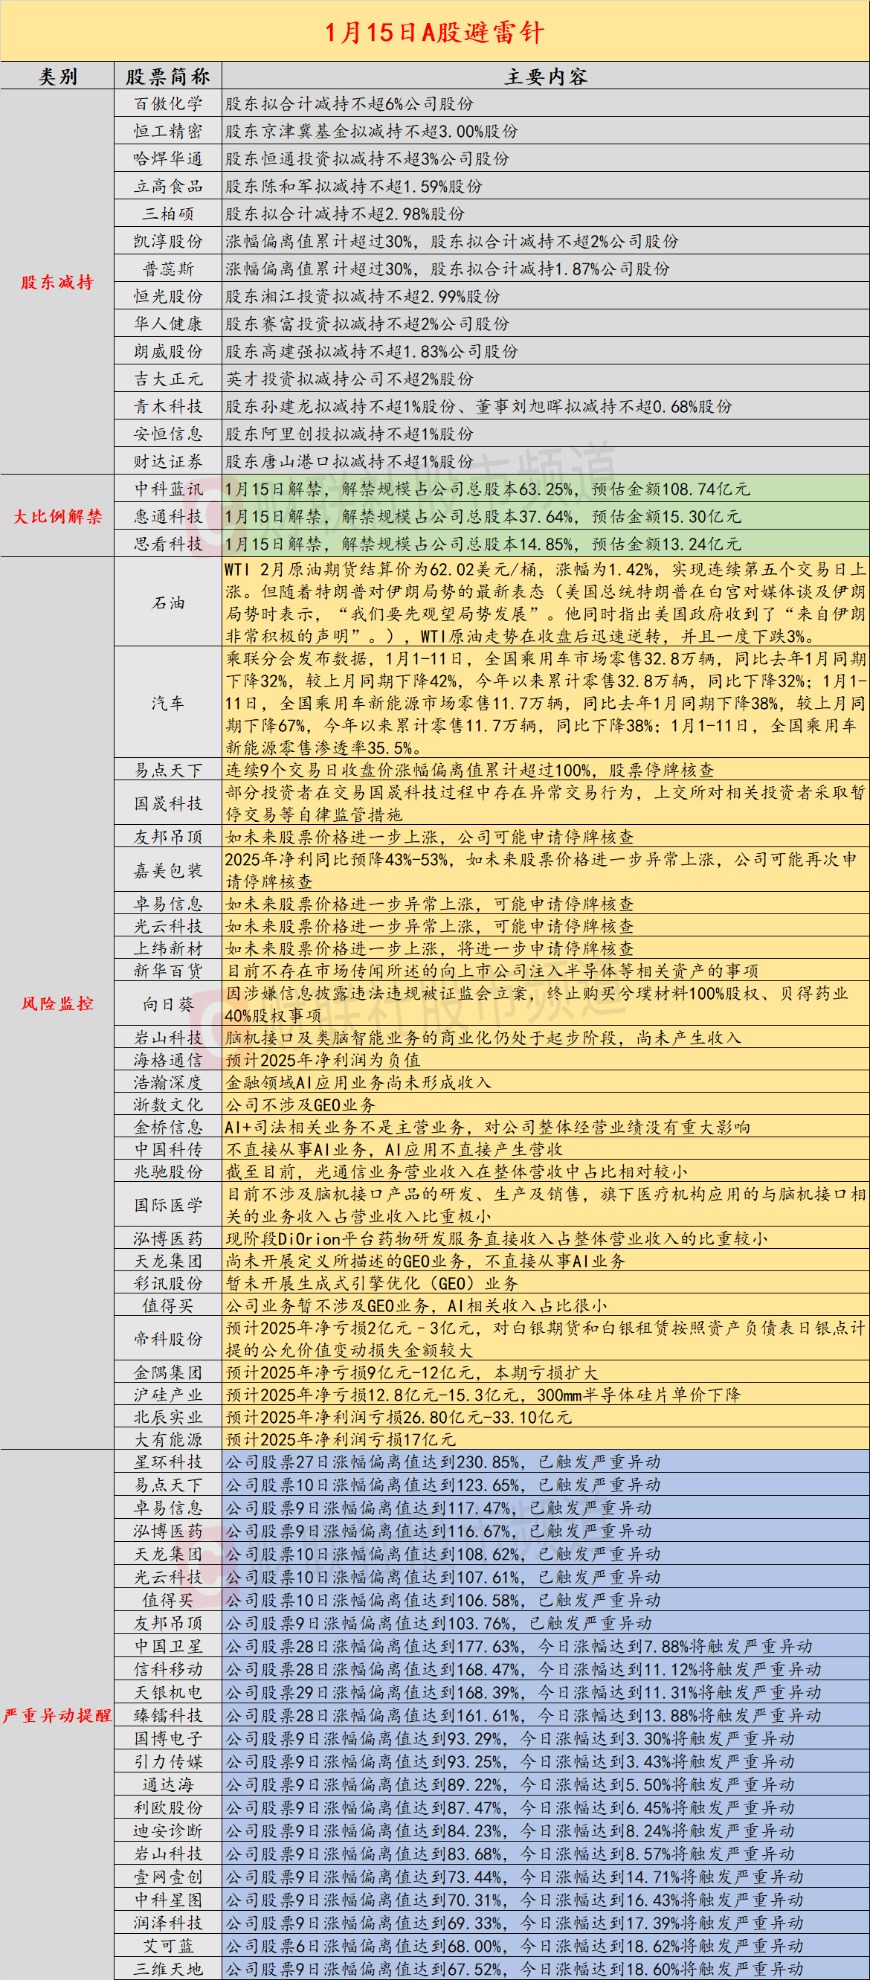Select stock name 三柏硕

[168, 214]
